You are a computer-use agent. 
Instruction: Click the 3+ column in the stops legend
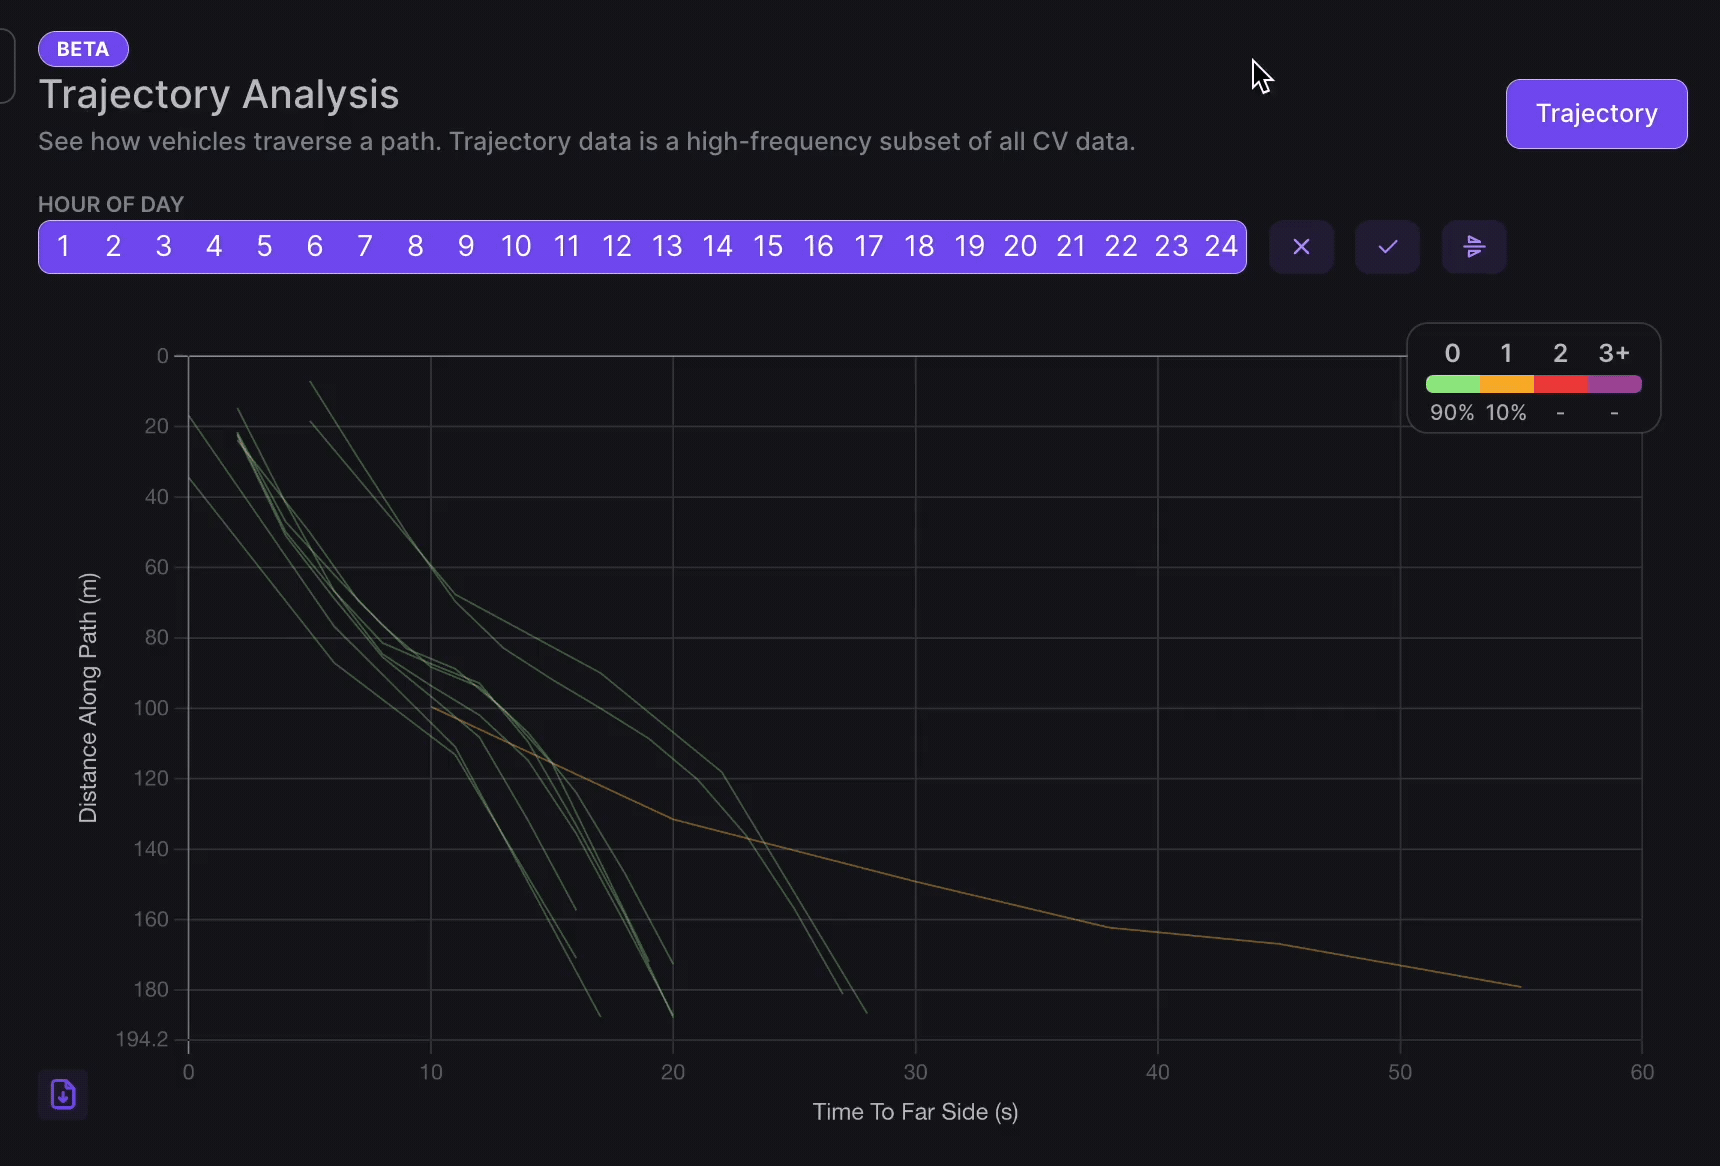click(1614, 352)
